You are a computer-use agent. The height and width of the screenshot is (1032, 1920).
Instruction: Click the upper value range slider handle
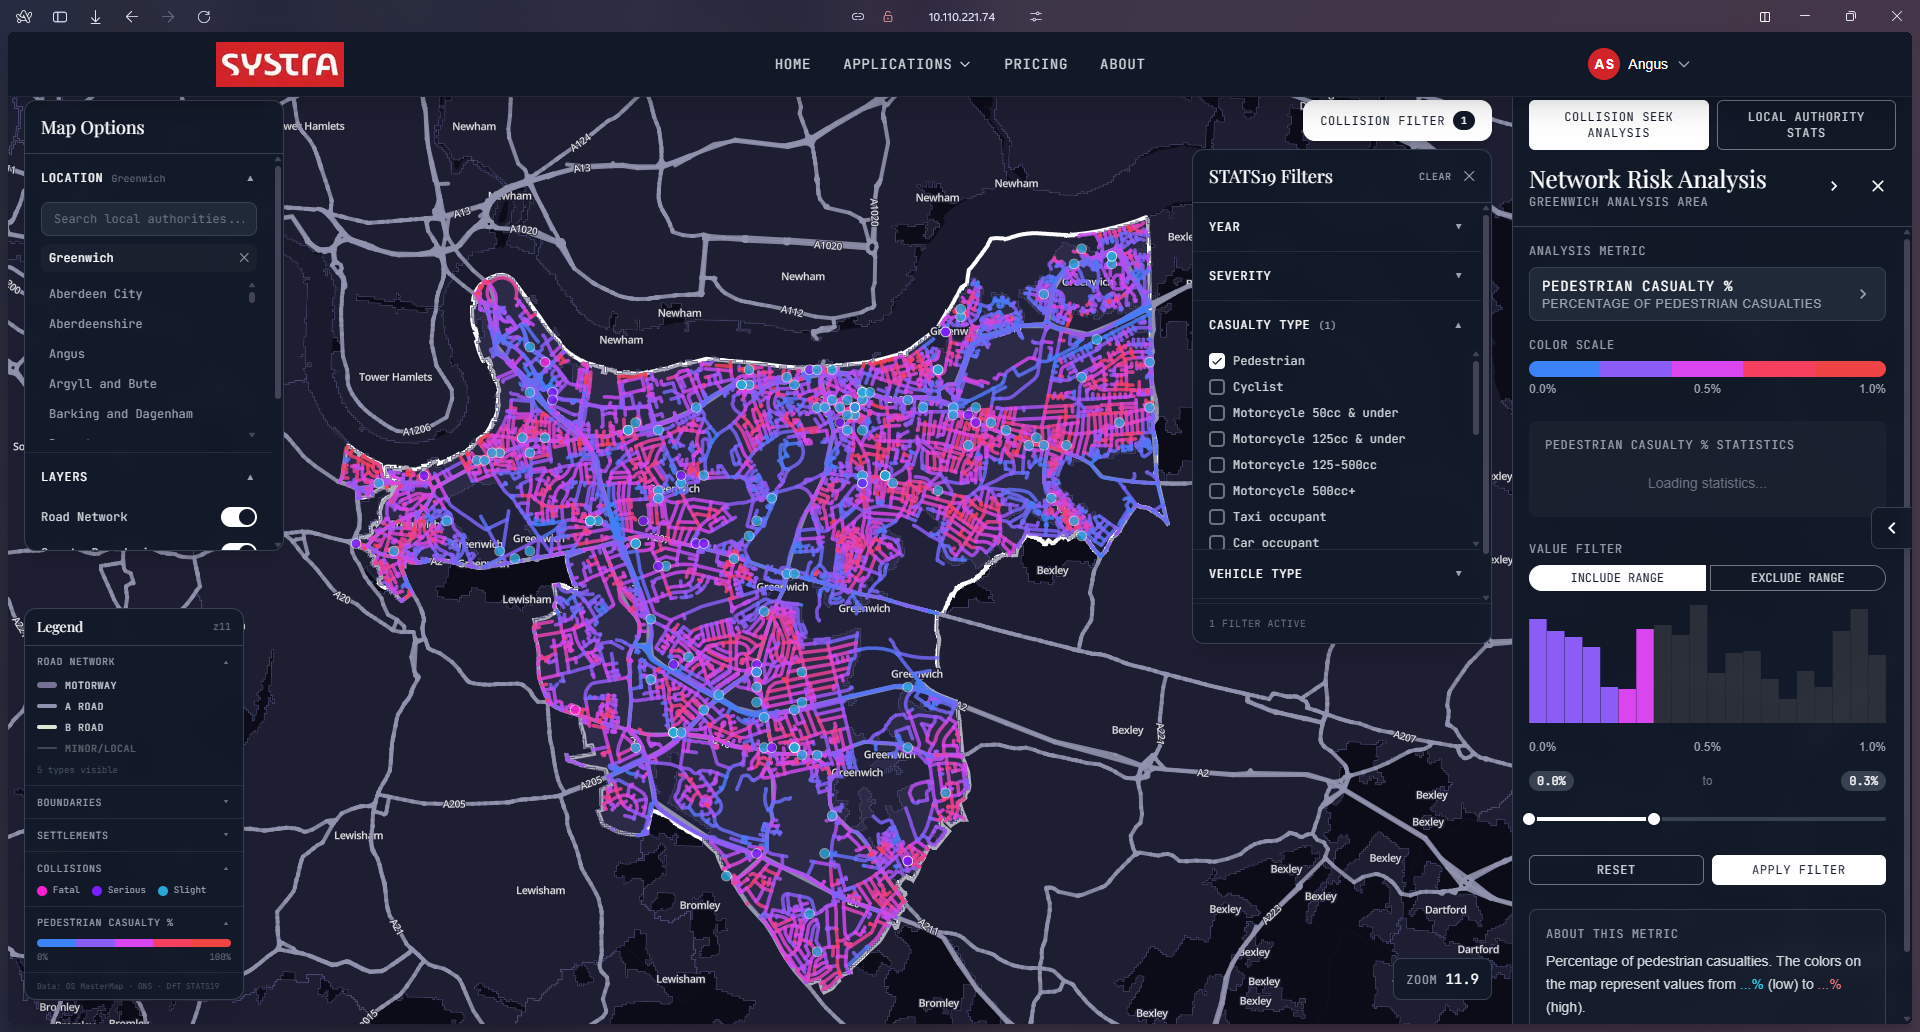tap(1654, 819)
